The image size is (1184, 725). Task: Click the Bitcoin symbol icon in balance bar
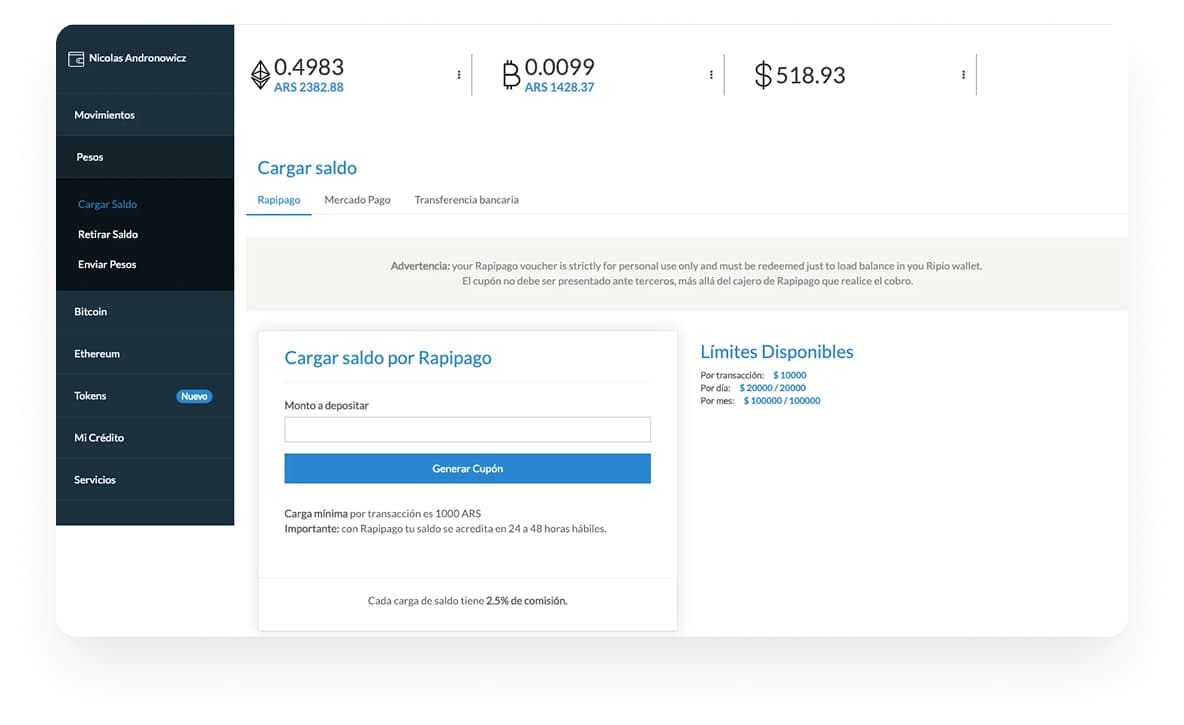[x=511, y=75]
